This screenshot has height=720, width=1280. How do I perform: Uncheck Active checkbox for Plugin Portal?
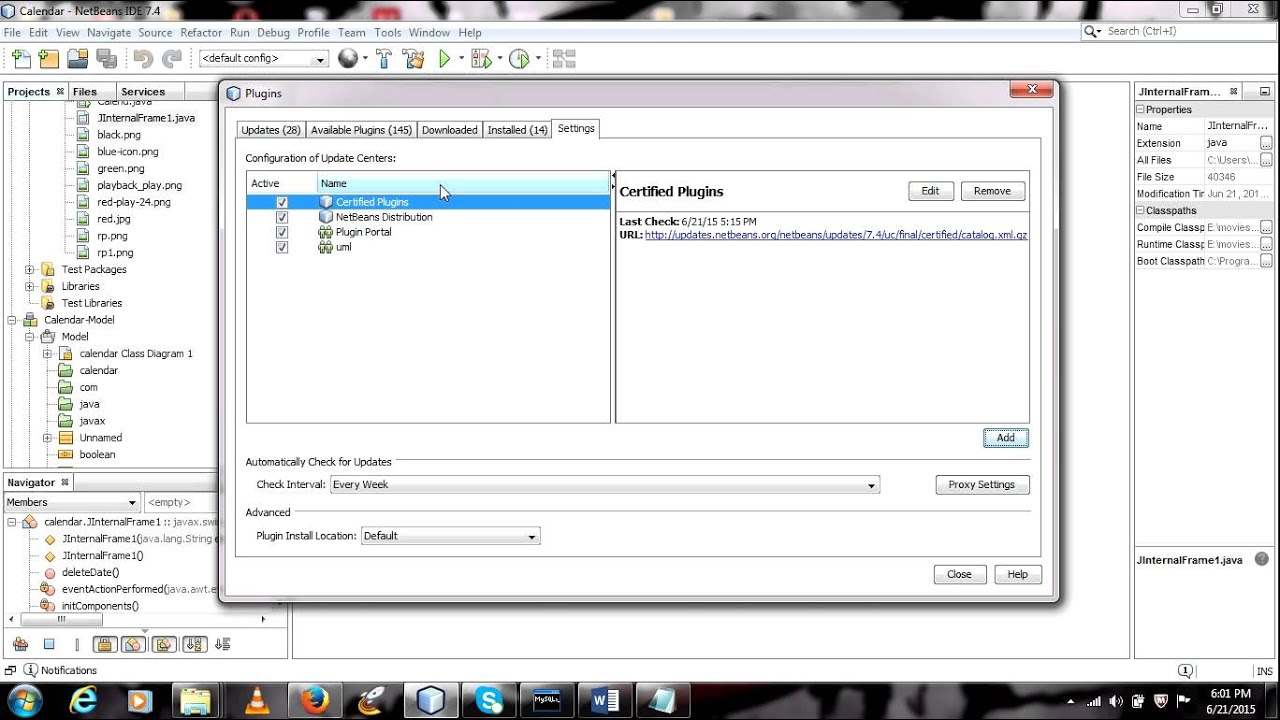282,232
